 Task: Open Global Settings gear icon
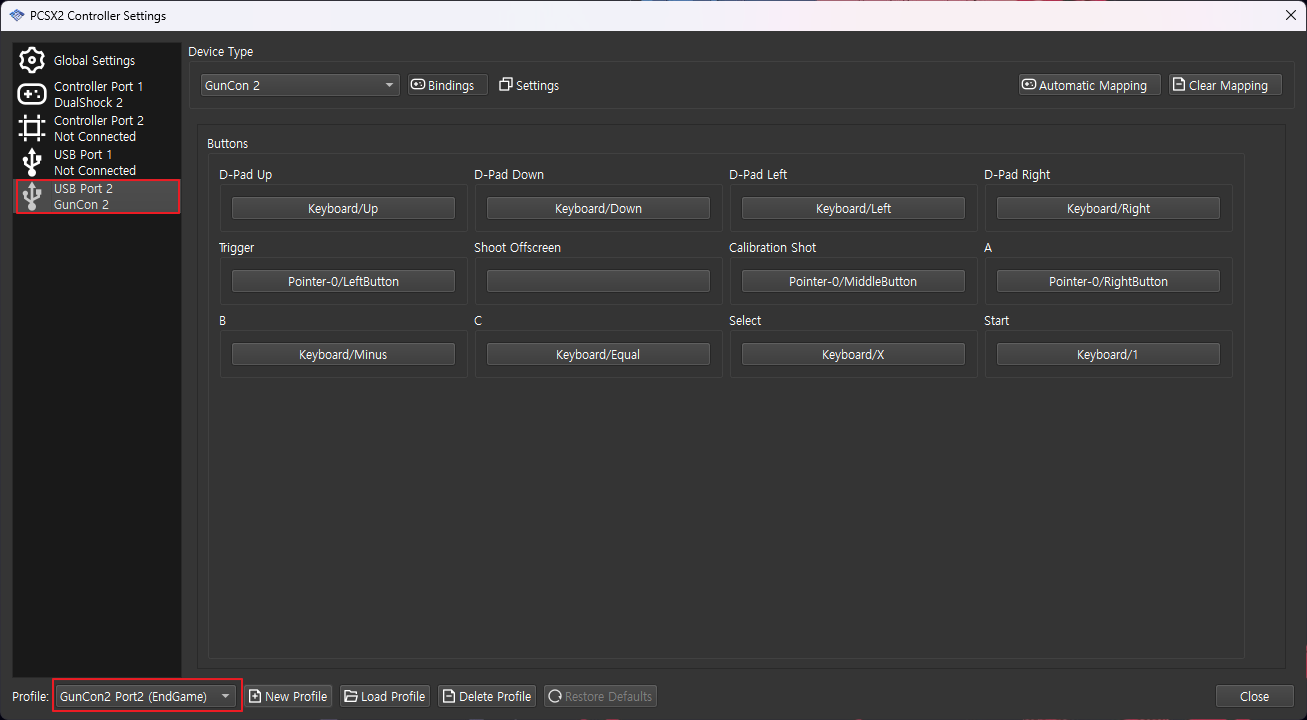(x=32, y=60)
